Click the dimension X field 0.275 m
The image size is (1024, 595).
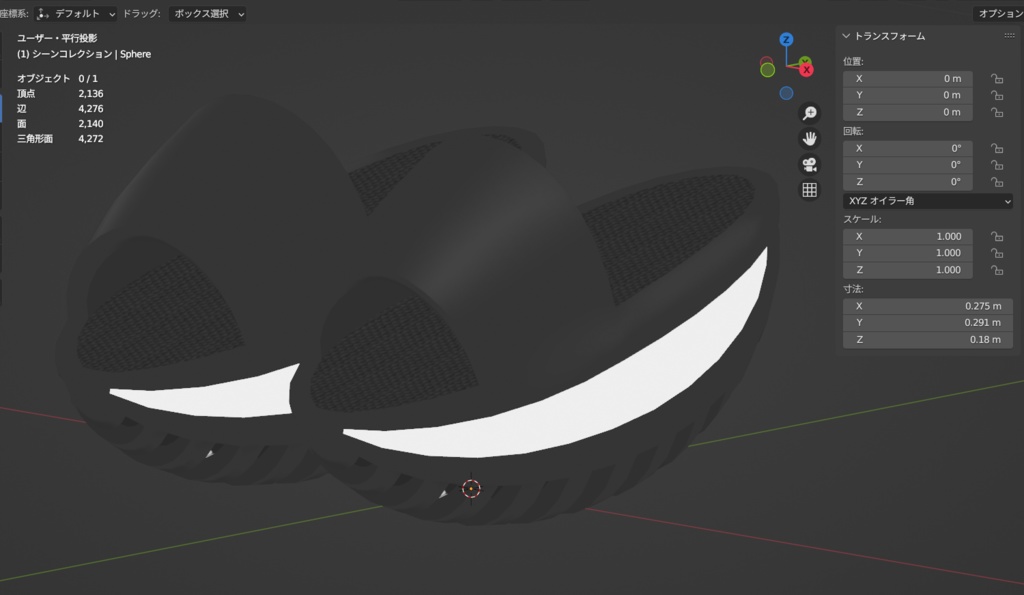(x=927, y=306)
